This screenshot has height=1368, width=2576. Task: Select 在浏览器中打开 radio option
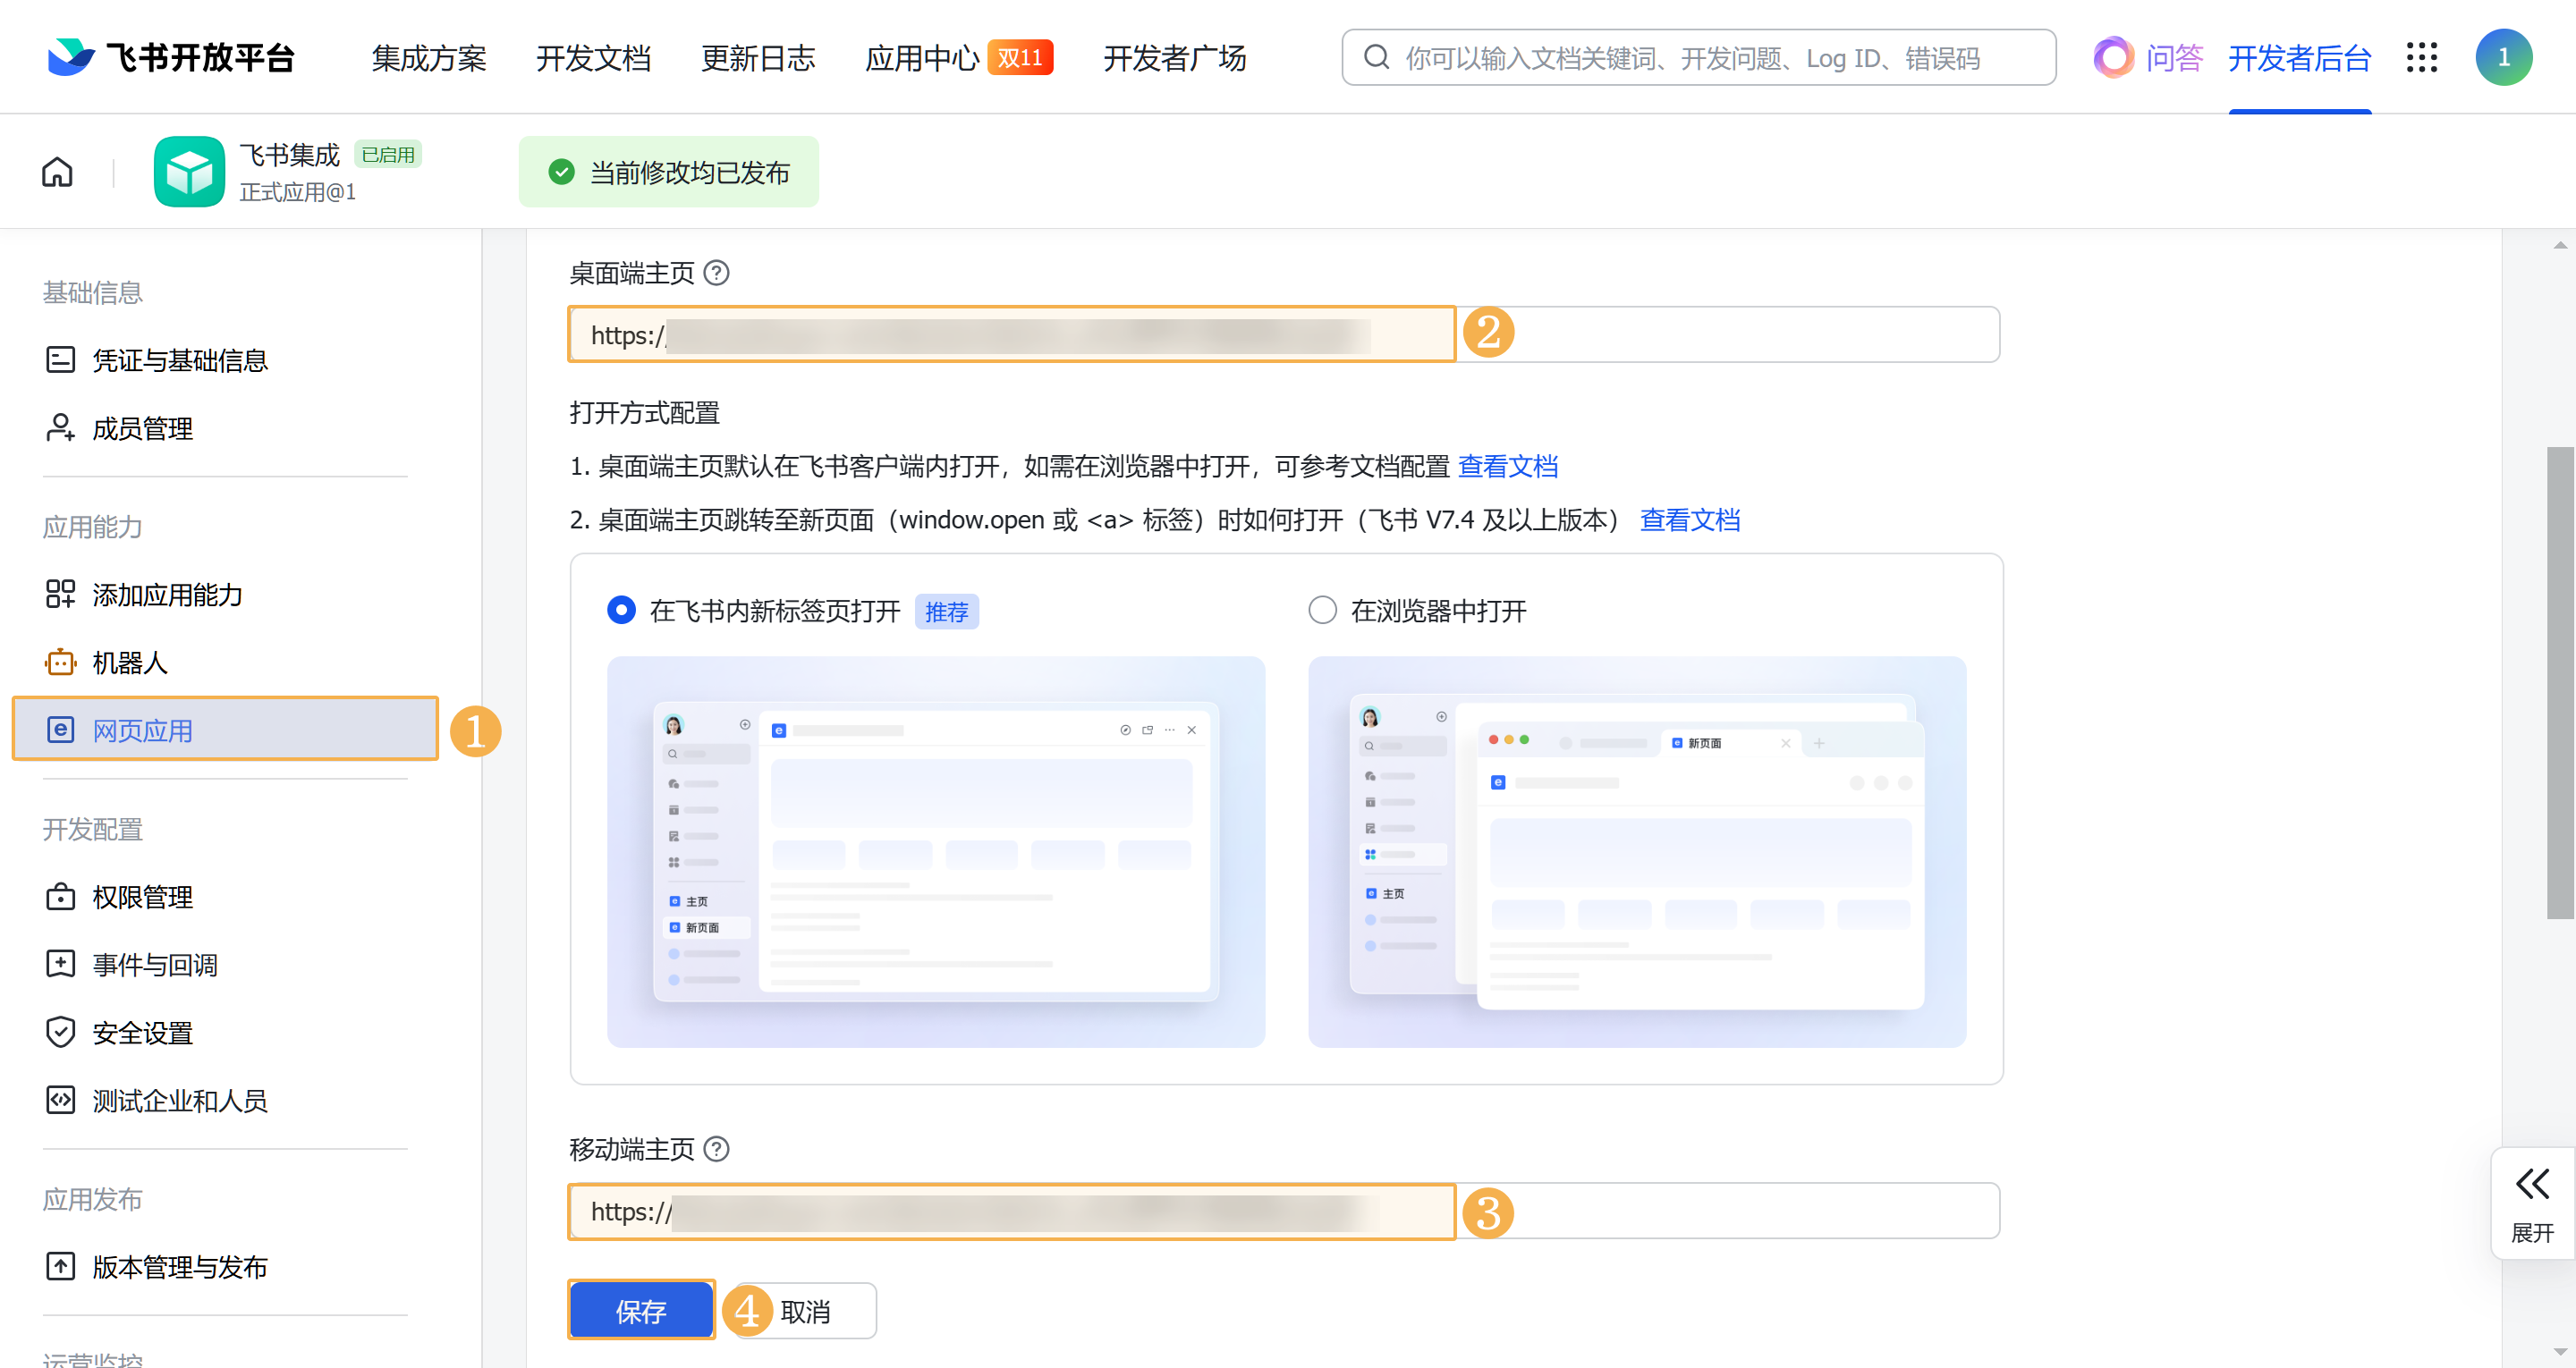tap(1322, 610)
